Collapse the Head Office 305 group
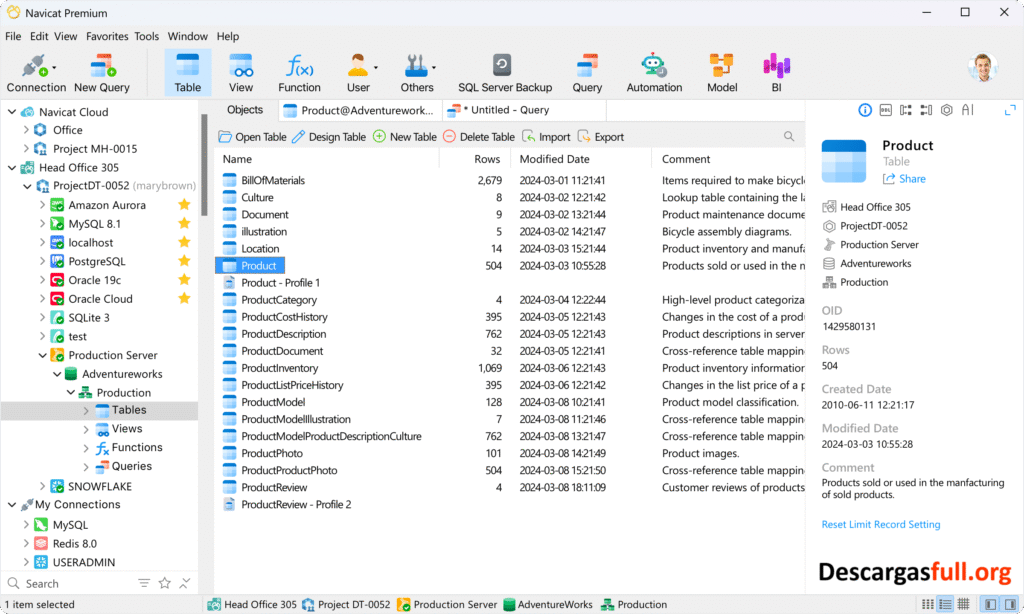 pos(11,167)
